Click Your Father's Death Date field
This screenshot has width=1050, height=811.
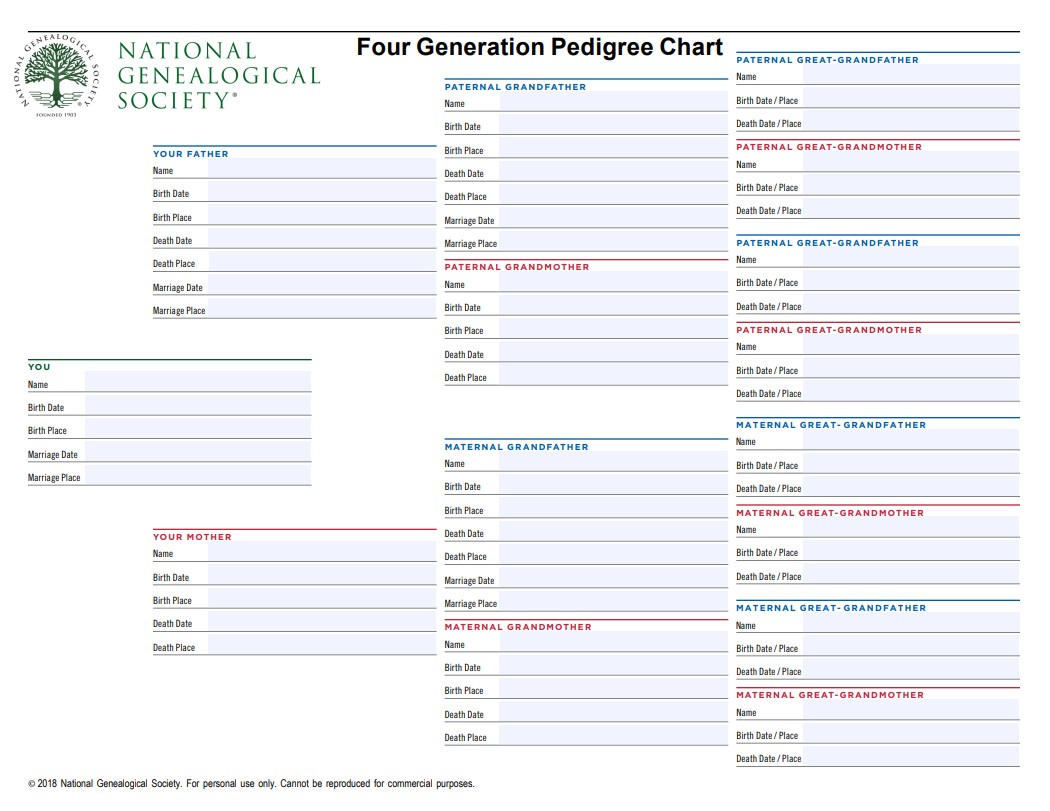(321, 238)
